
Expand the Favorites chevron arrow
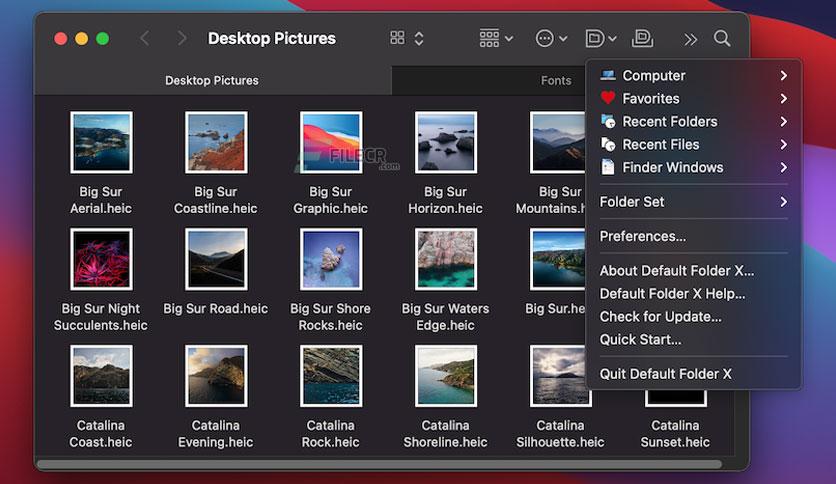tap(783, 99)
